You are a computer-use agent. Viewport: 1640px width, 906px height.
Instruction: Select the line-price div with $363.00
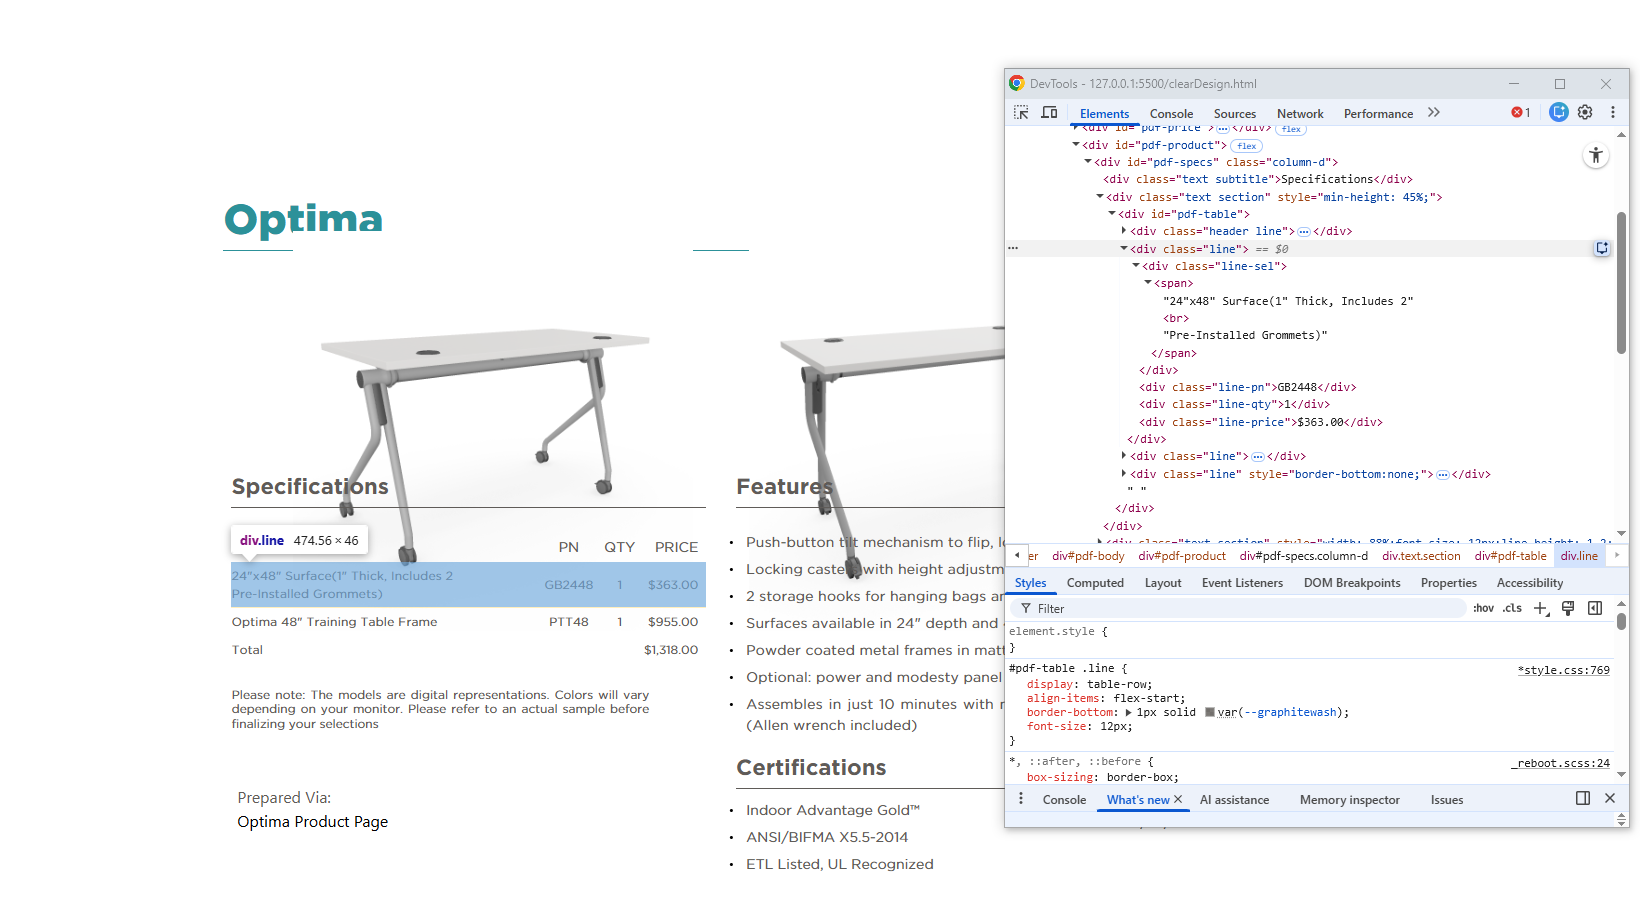(x=1261, y=422)
